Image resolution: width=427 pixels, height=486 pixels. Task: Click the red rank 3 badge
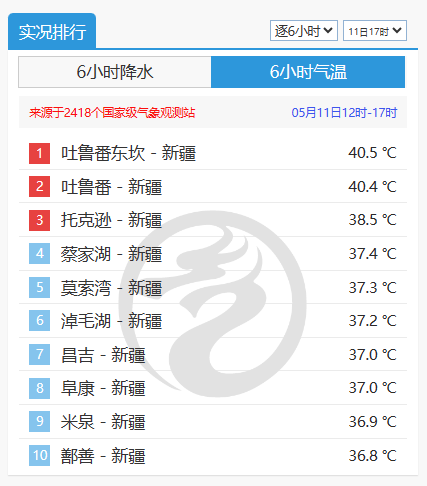coord(39,220)
